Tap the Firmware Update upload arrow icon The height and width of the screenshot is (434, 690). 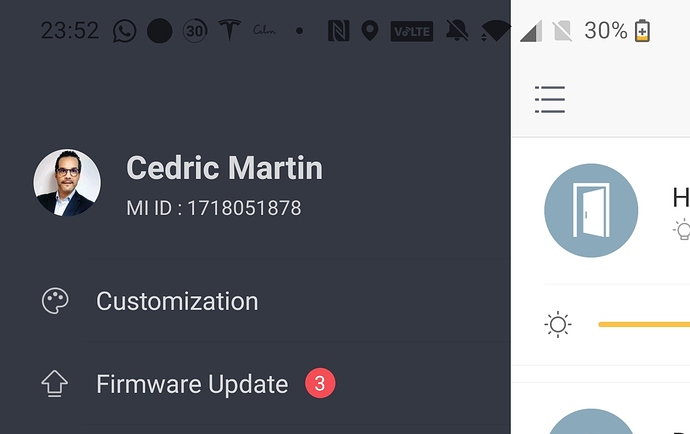[55, 383]
